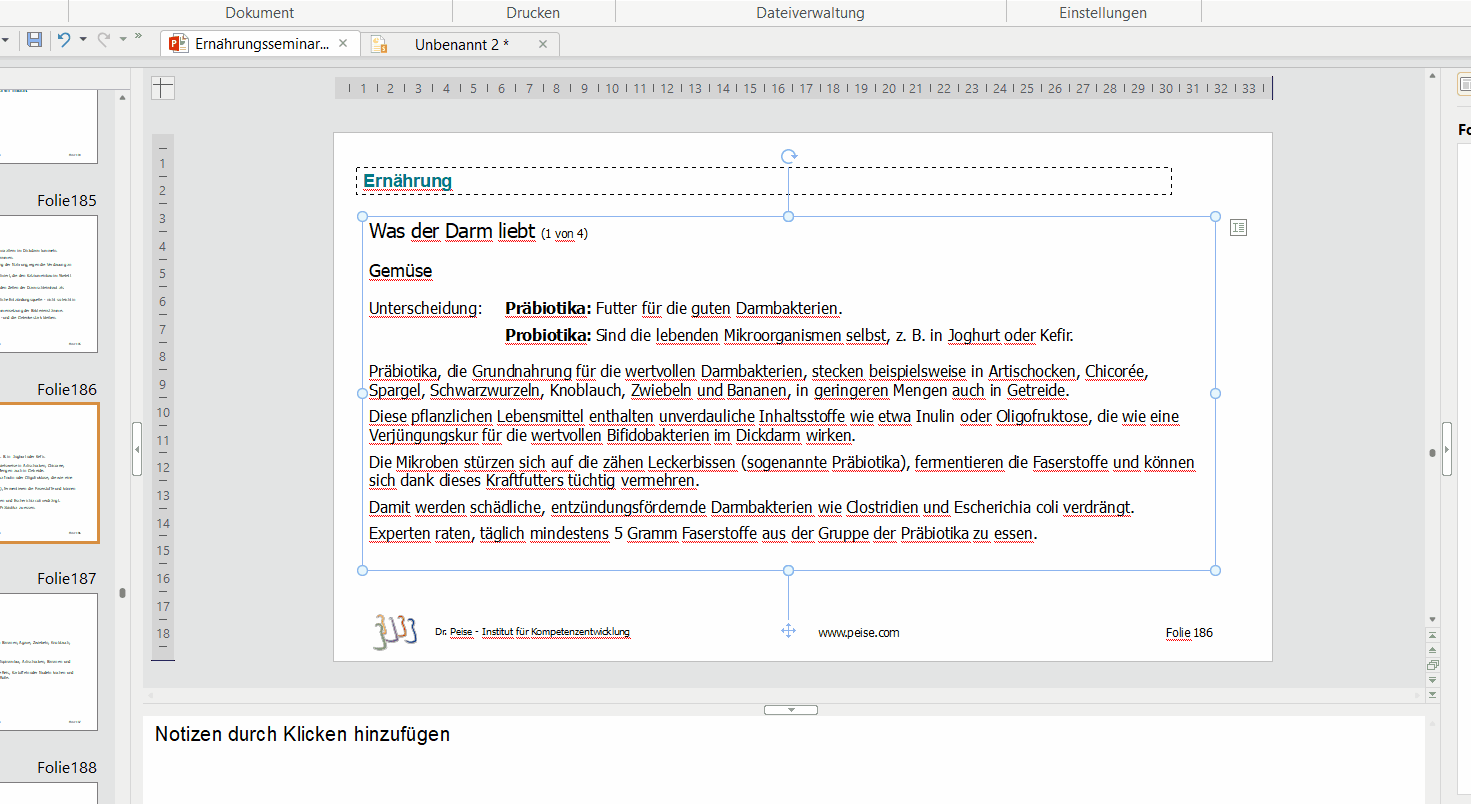Screen dimensions: 1471x804
Task: Switch to the Unbenannt 2 document tab
Action: (460, 44)
